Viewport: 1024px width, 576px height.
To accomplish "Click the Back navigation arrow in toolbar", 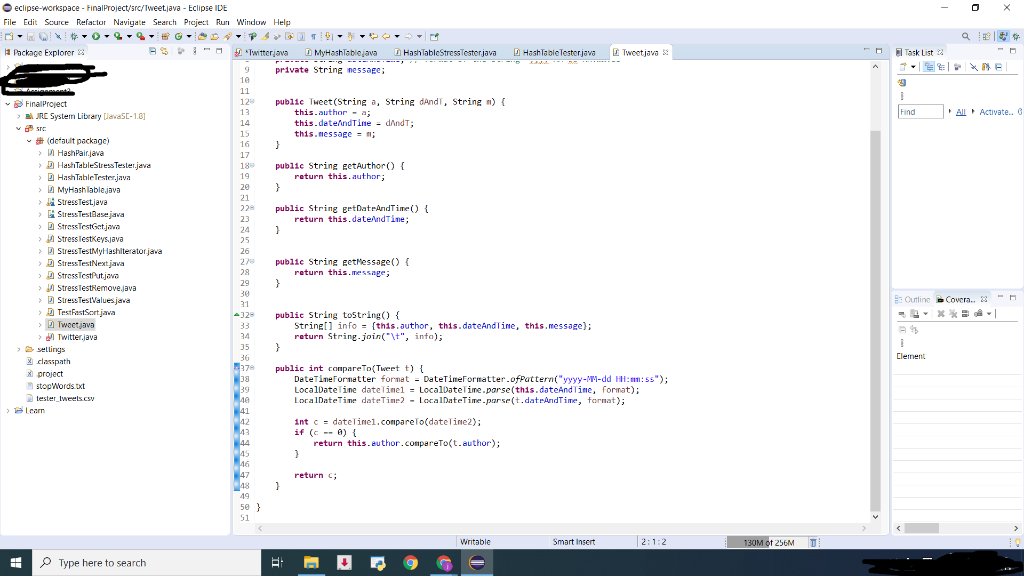I will pyautogui.click(x=387, y=37).
